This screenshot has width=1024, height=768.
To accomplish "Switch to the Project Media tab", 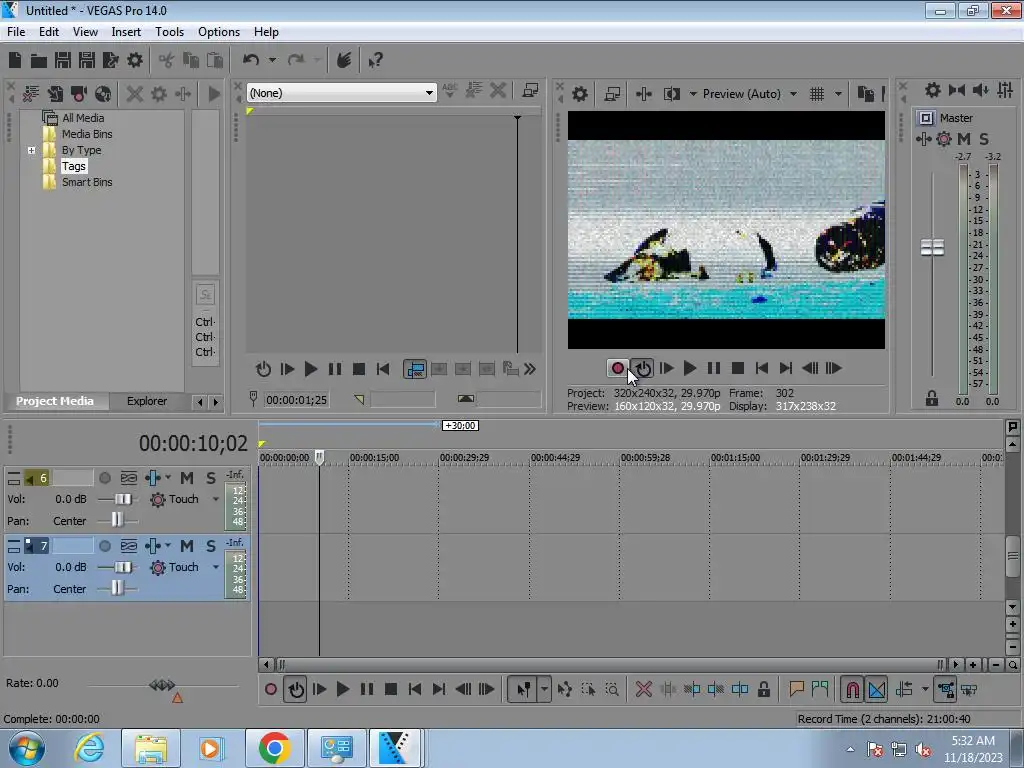I will coord(55,401).
